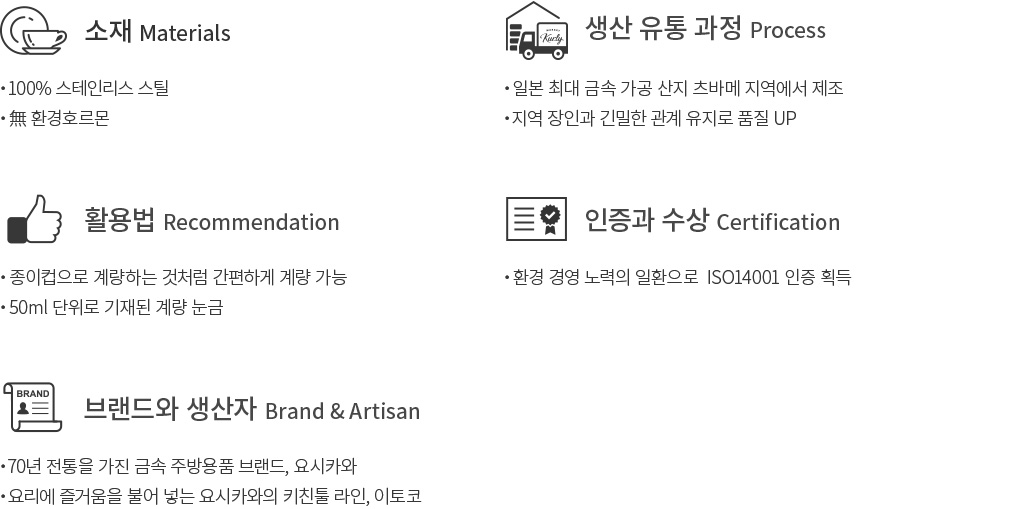
Task: Click the 키친툴 라인, 이토코 line
Action: pyautogui.click(x=211, y=496)
